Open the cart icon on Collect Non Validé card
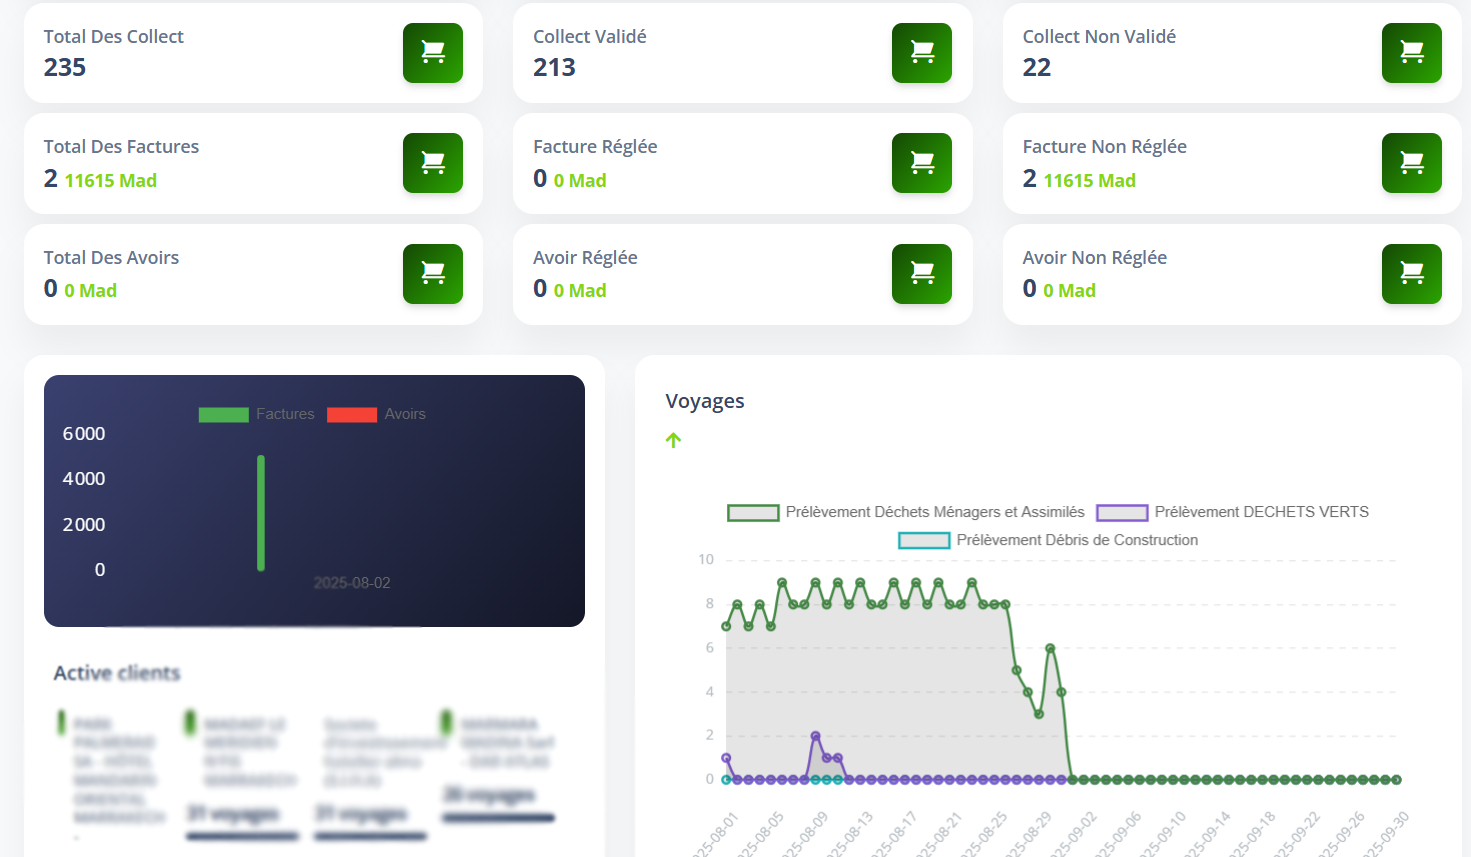Screen dimensions: 1471x857 tap(1411, 53)
